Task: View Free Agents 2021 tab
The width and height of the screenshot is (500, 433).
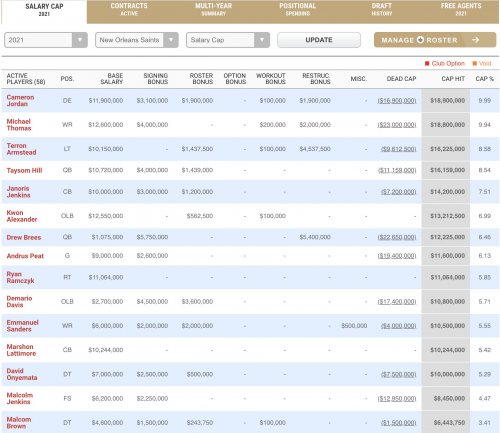Action: click(x=461, y=10)
